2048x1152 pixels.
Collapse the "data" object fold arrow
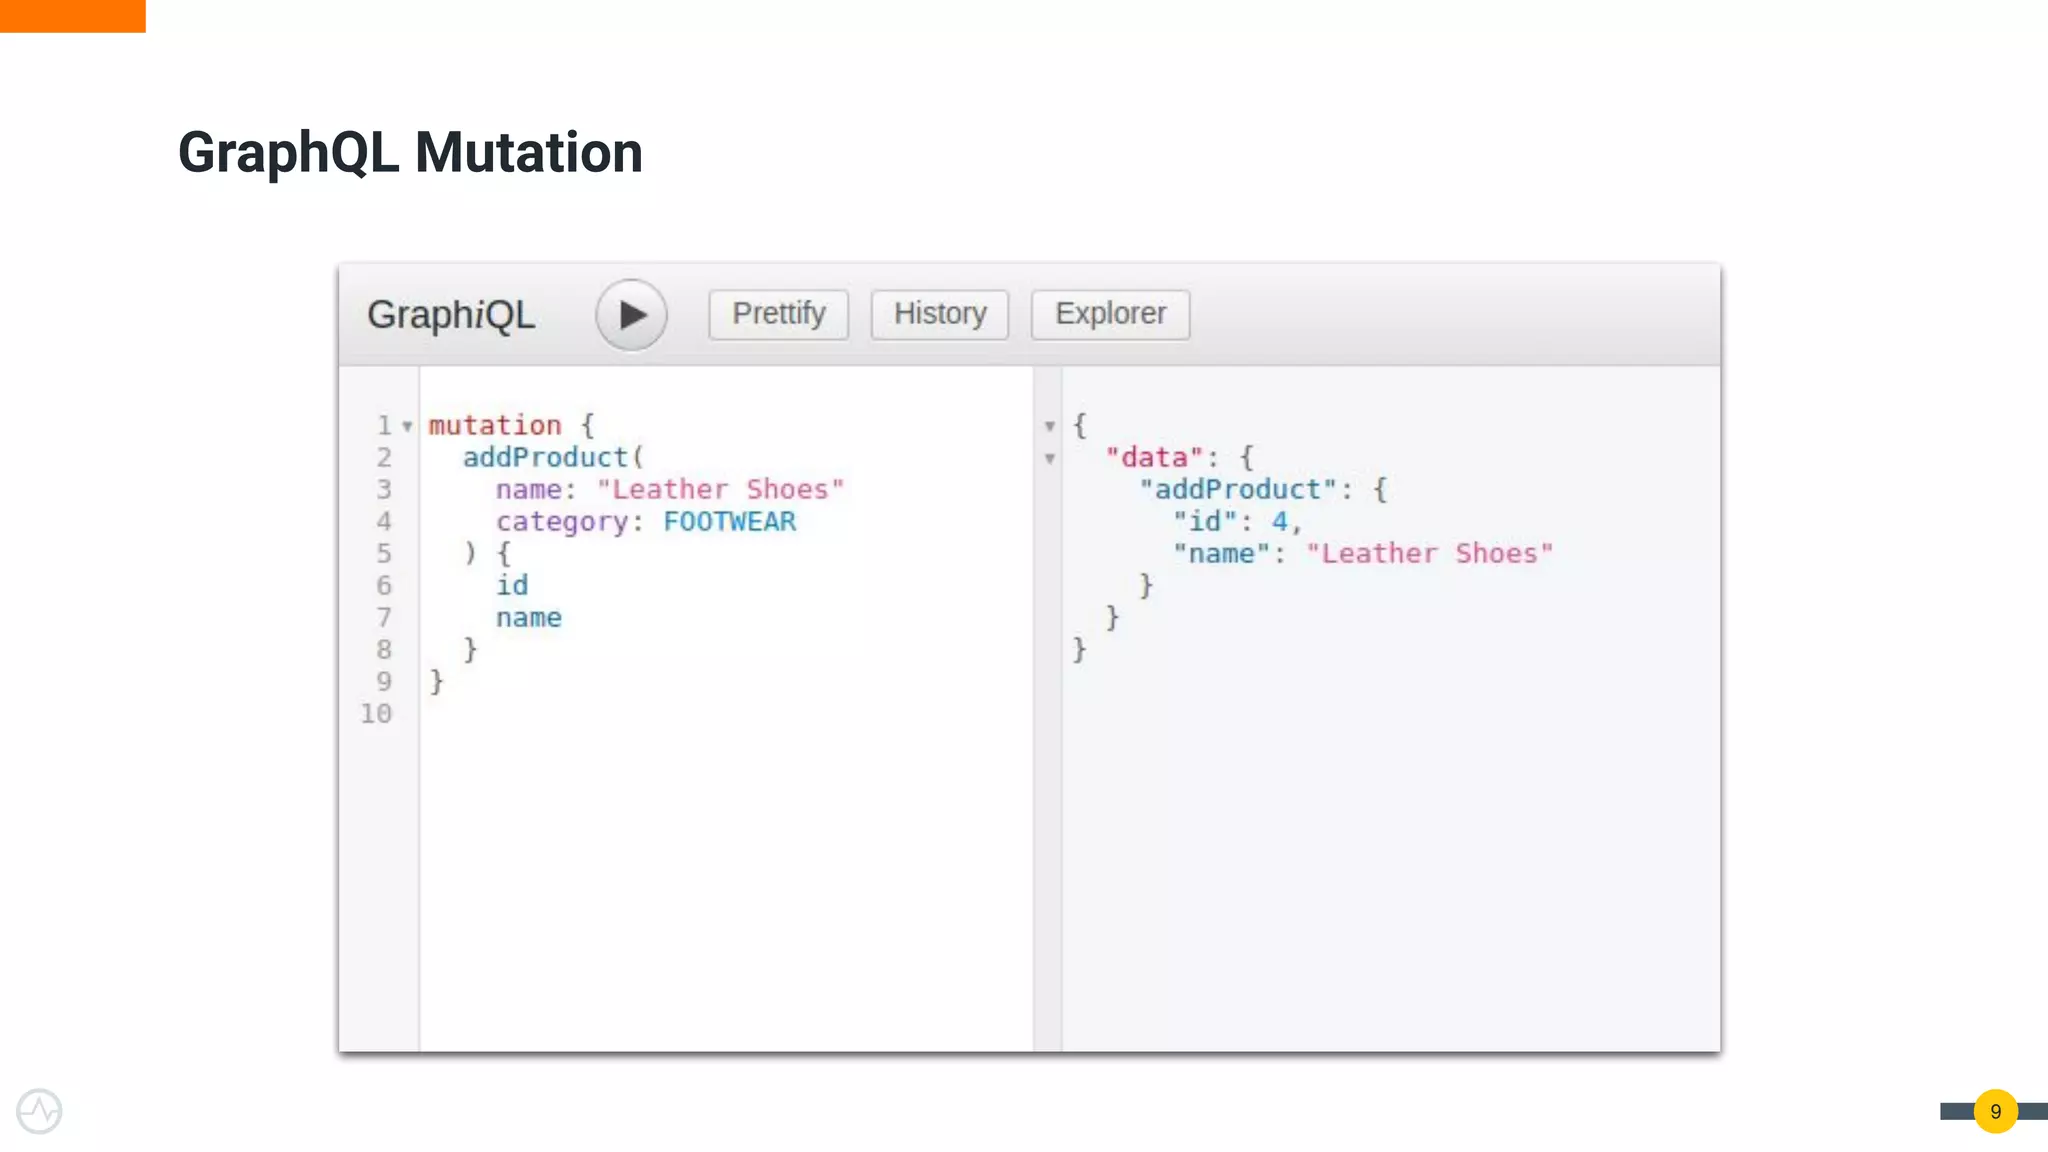point(1050,459)
